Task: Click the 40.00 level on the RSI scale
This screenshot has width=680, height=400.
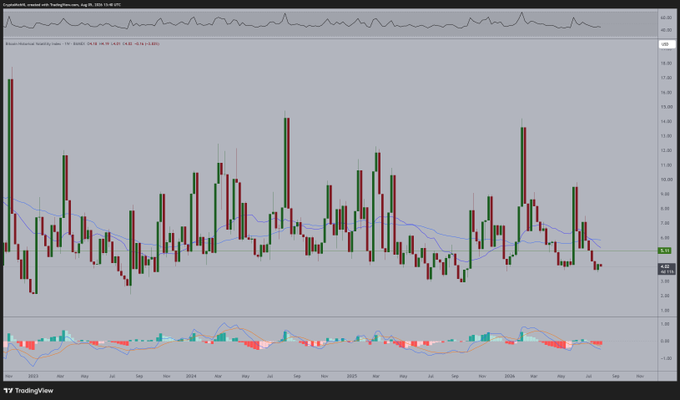Action: pos(666,30)
